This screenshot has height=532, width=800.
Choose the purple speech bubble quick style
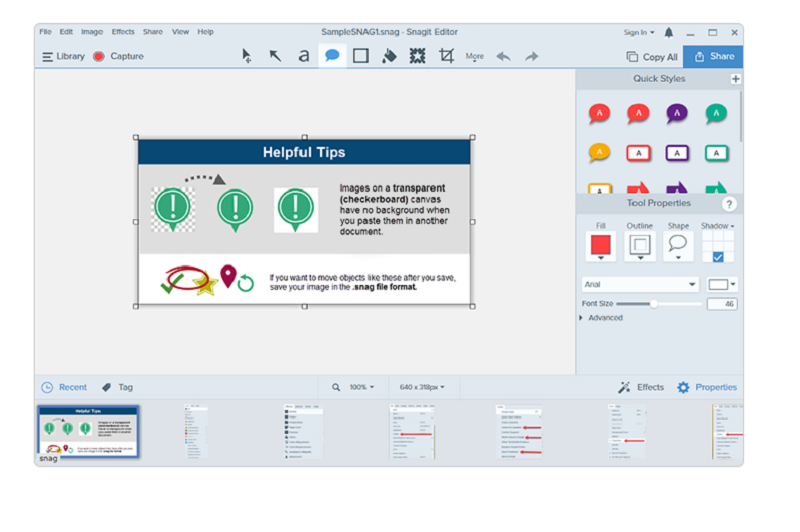click(677, 114)
